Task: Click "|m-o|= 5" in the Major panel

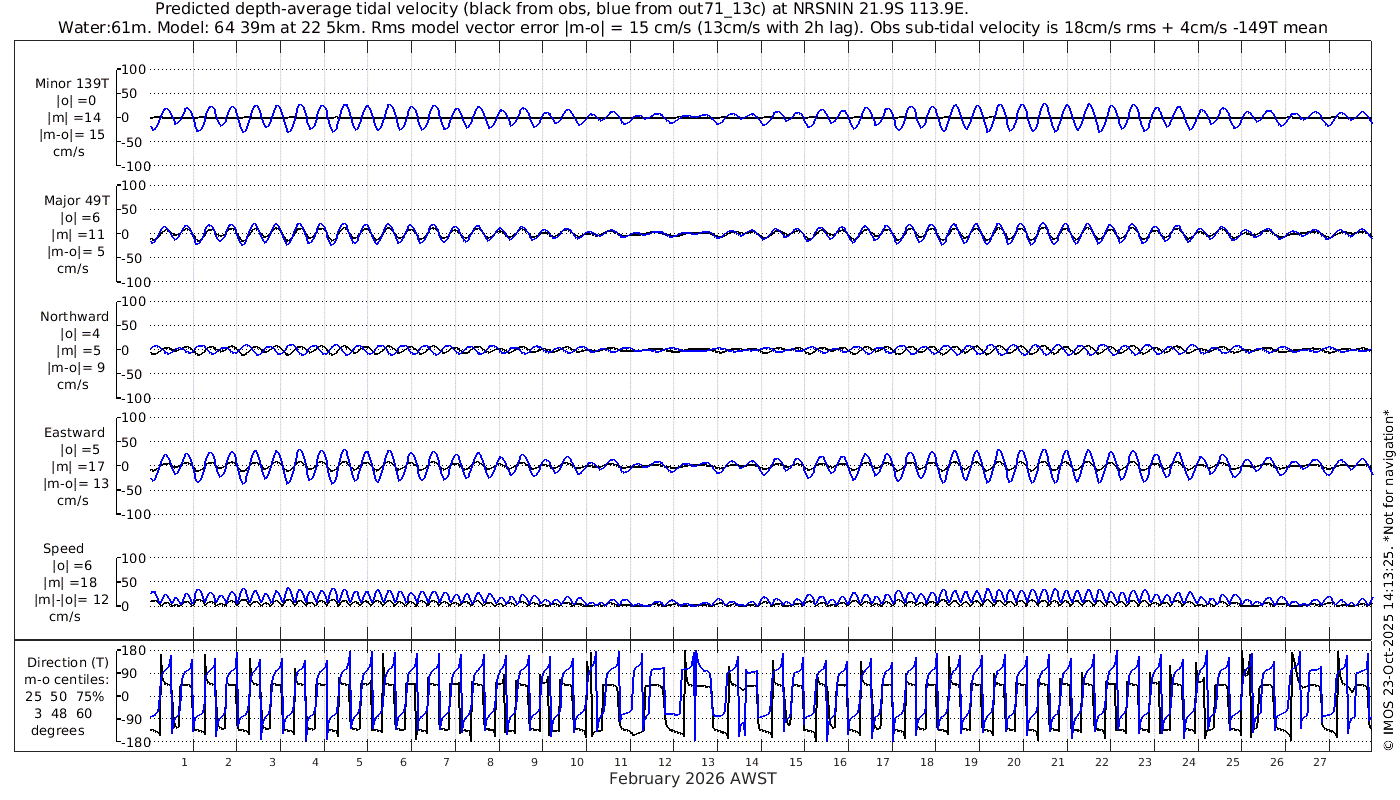Action: coord(77,251)
